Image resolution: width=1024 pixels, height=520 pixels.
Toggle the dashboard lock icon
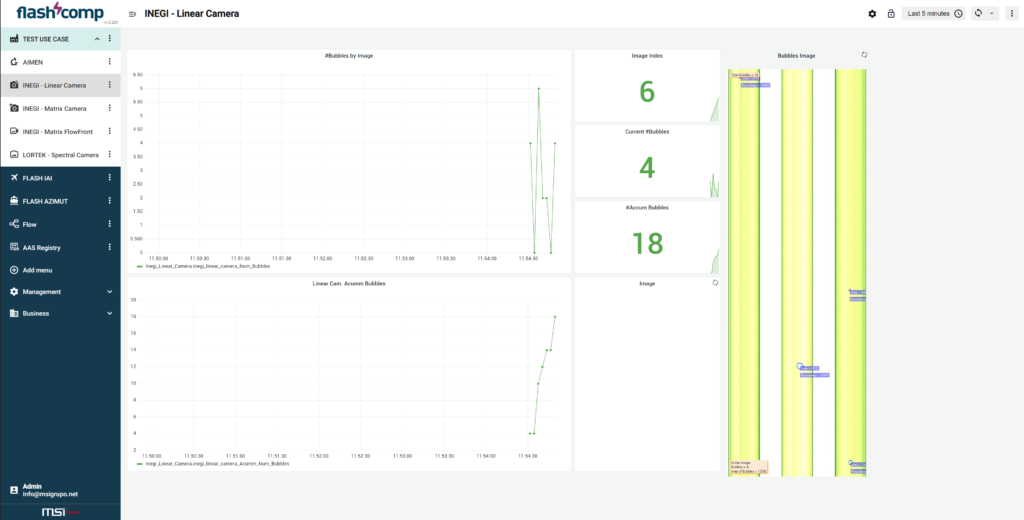click(x=890, y=14)
